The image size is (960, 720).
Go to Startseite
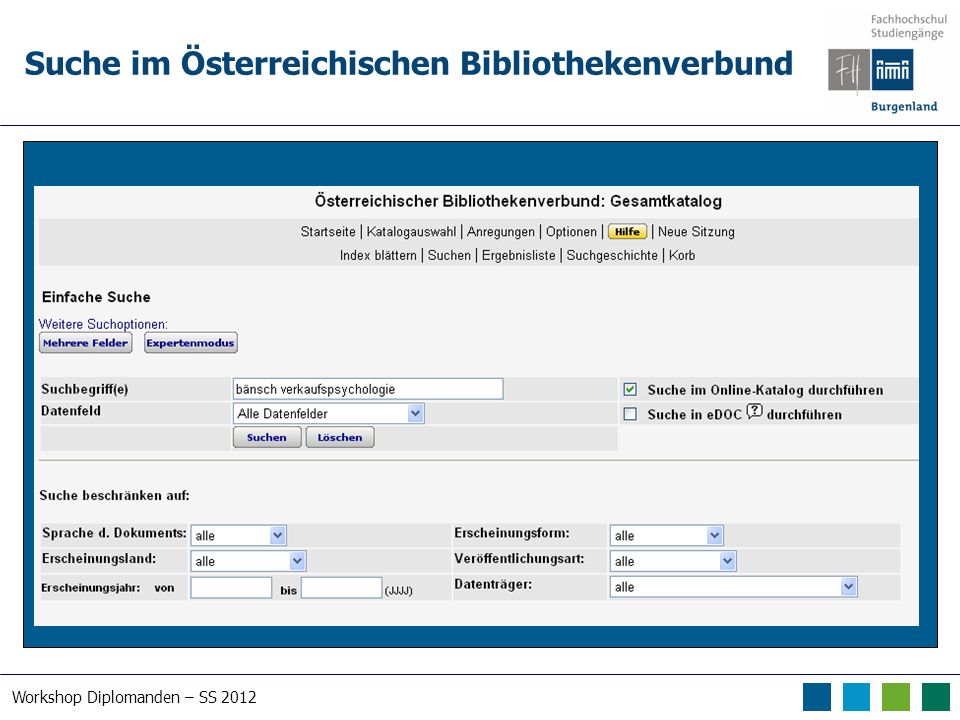point(328,231)
